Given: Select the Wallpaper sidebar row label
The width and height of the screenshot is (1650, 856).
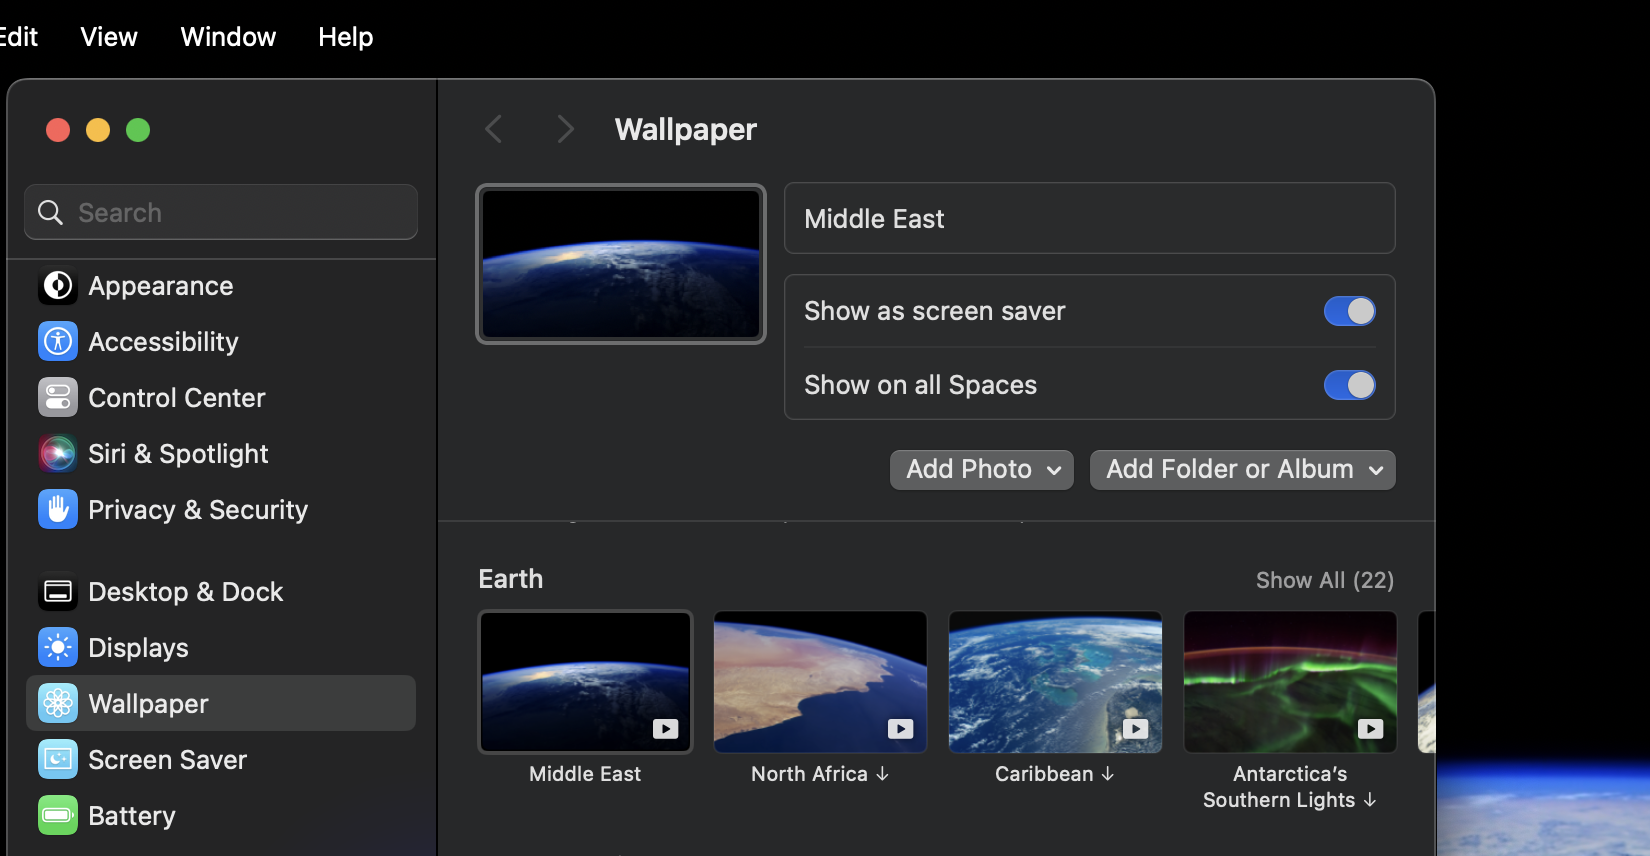Looking at the screenshot, I should [149, 704].
